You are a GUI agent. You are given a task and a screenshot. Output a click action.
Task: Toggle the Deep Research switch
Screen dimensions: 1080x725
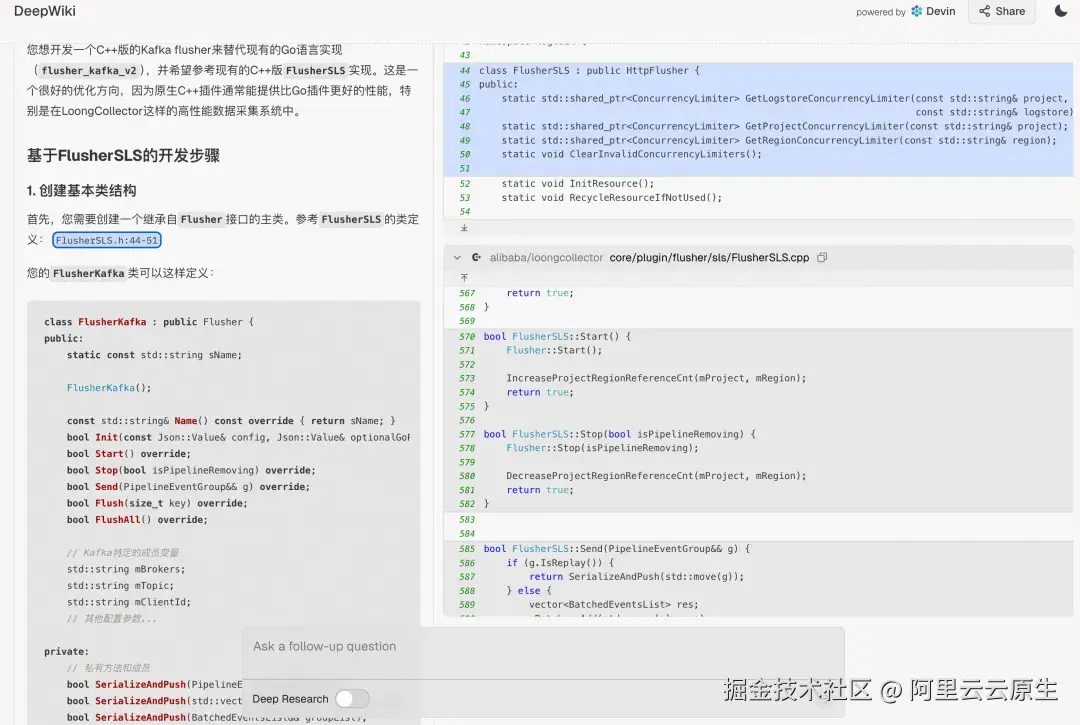(x=353, y=699)
